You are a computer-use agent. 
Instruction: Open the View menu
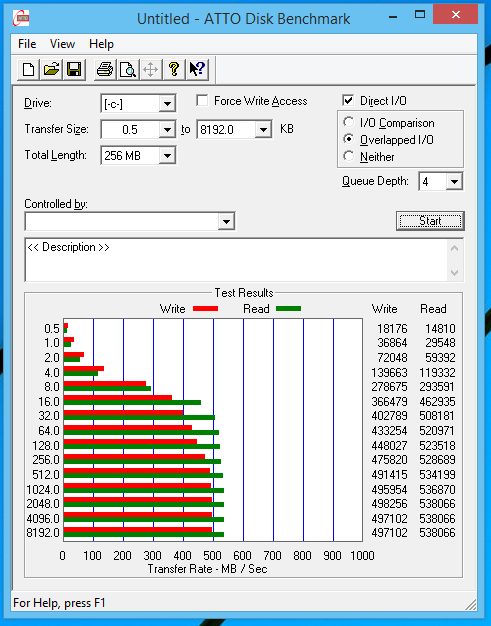coord(62,44)
